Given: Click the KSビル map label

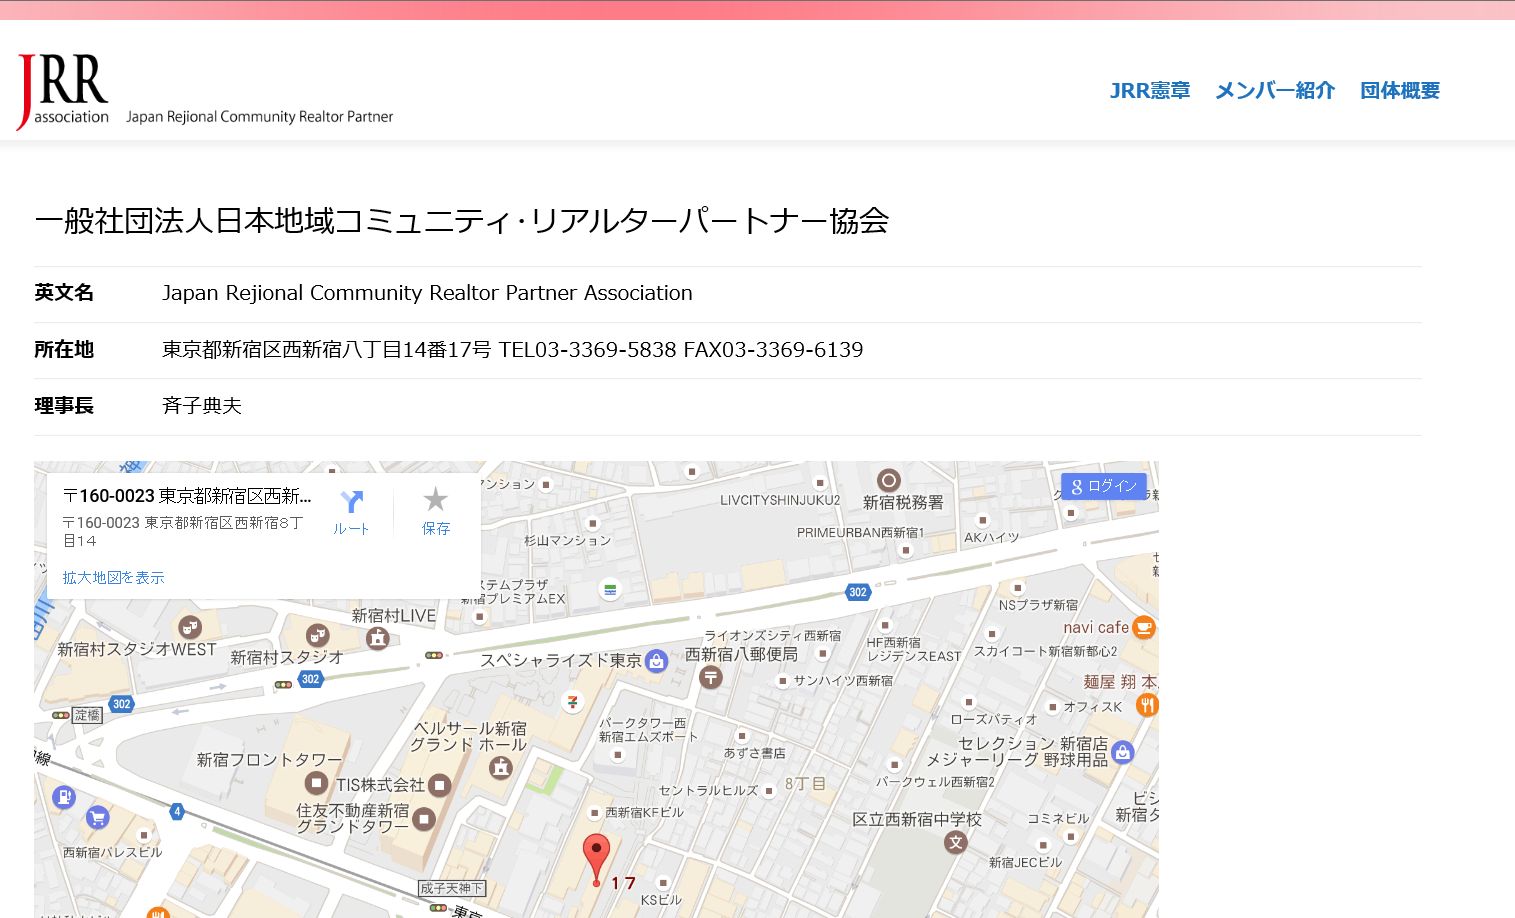Looking at the screenshot, I should coord(661,900).
